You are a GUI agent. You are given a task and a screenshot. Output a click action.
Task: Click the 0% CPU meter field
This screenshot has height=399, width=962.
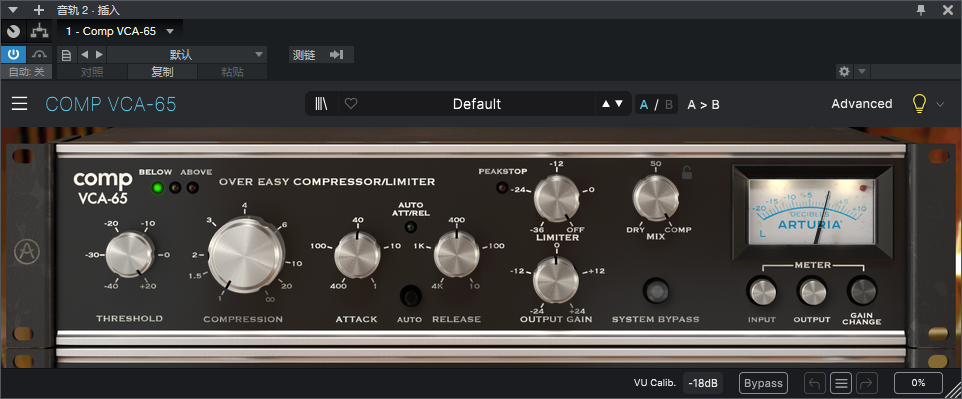(918, 383)
